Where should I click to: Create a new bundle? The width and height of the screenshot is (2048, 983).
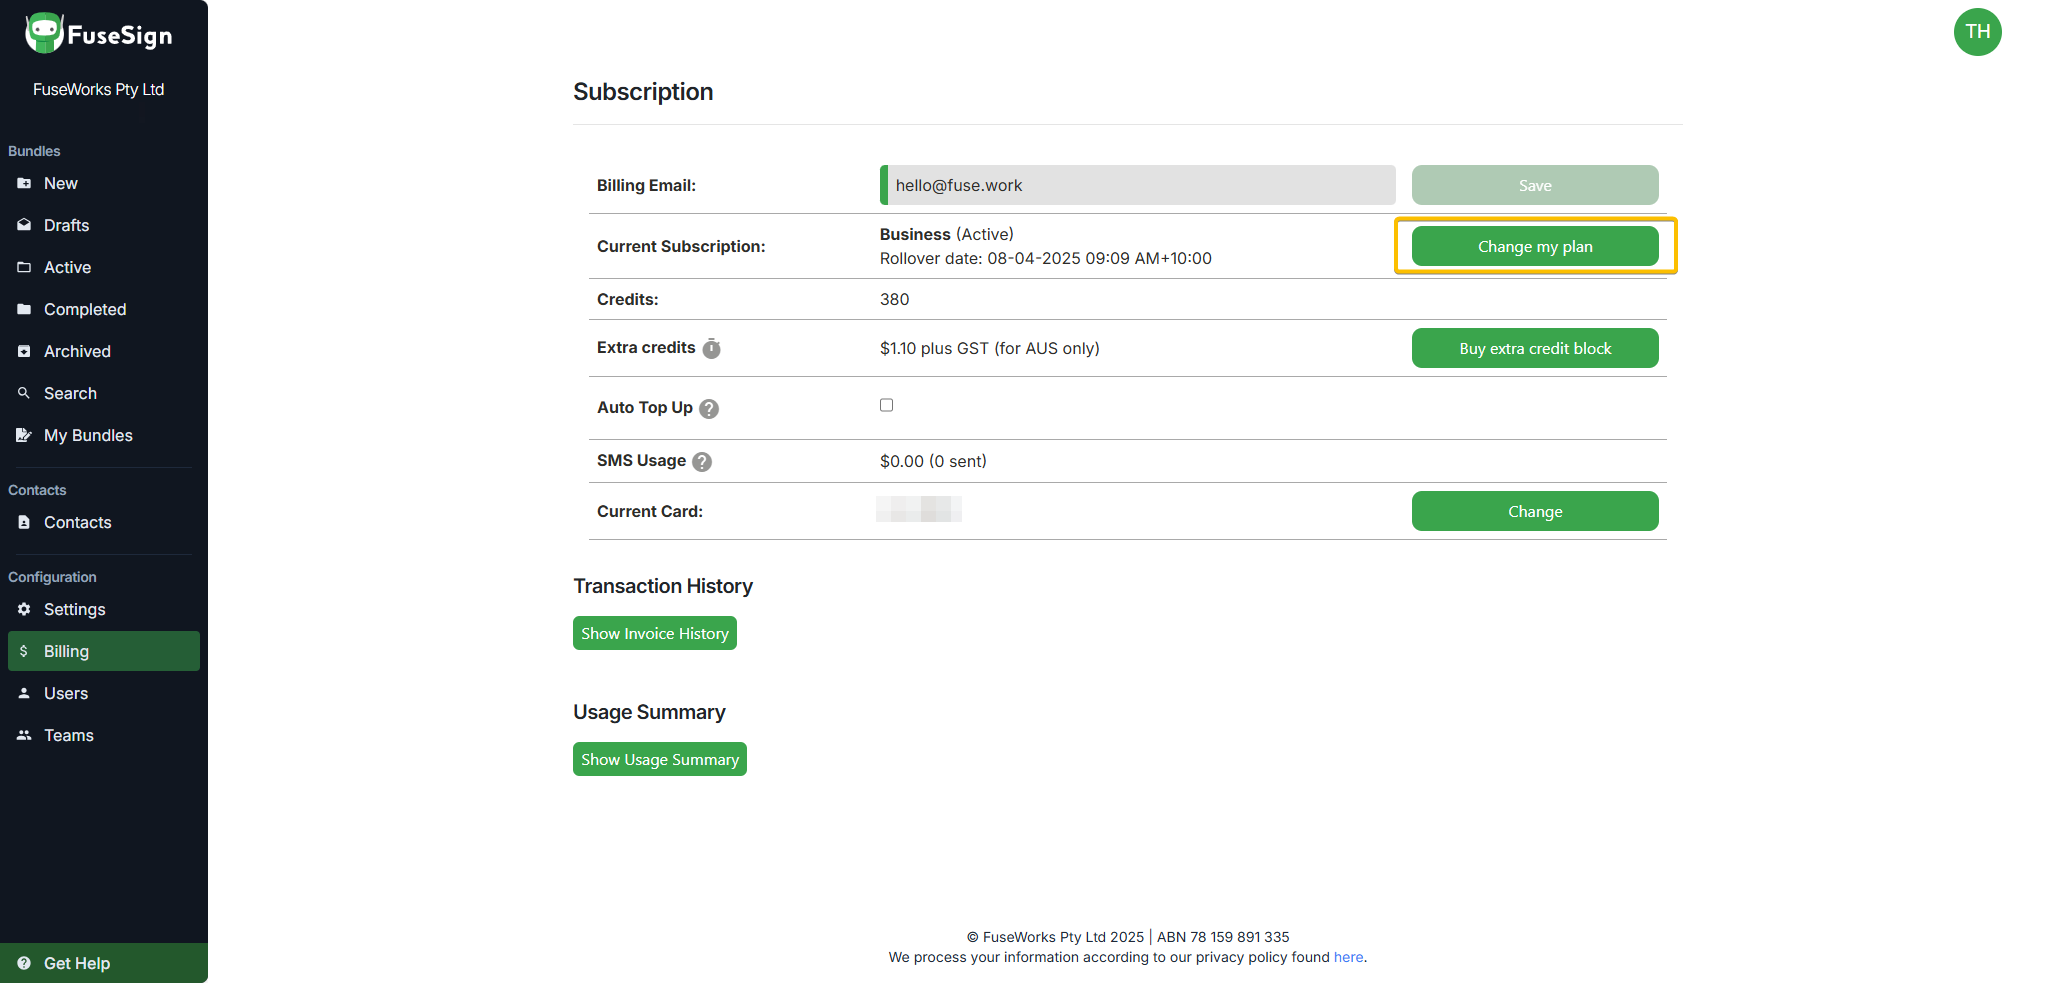pyautogui.click(x=60, y=183)
